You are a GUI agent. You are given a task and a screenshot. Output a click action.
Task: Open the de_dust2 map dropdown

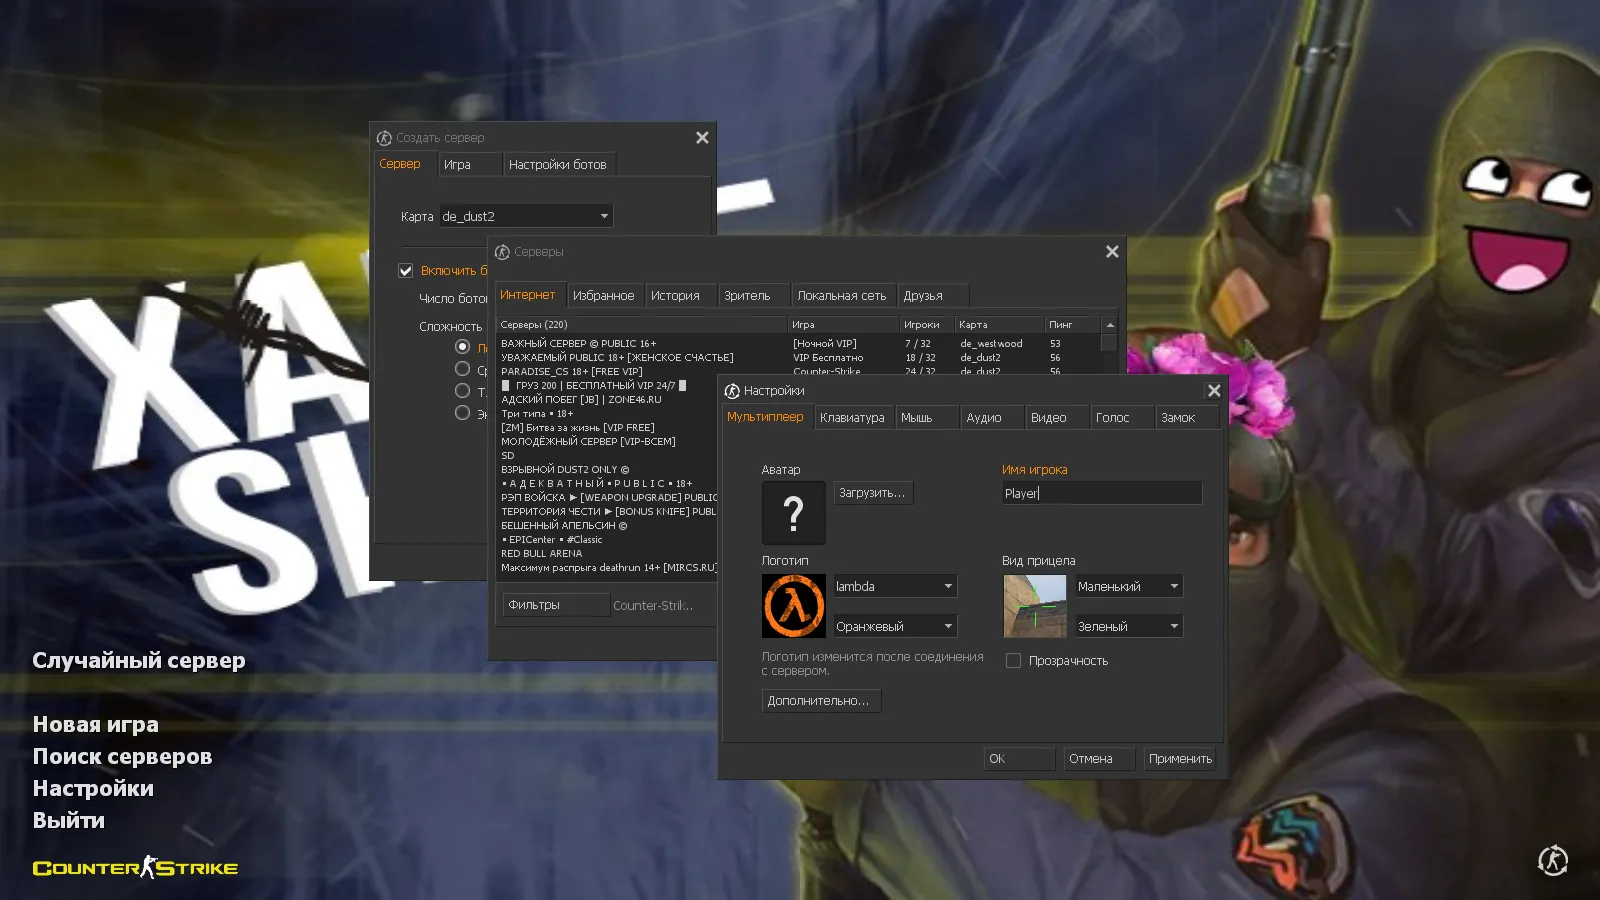(603, 216)
